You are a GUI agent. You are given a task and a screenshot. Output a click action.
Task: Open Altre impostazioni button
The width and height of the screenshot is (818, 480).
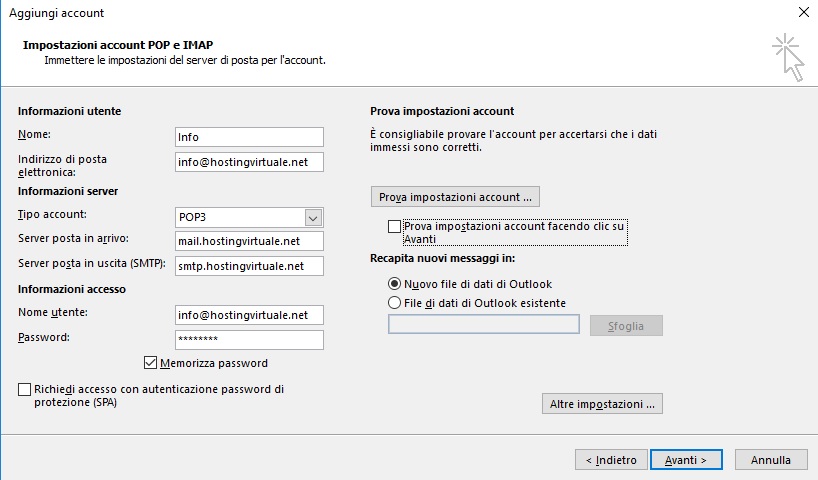(602, 404)
